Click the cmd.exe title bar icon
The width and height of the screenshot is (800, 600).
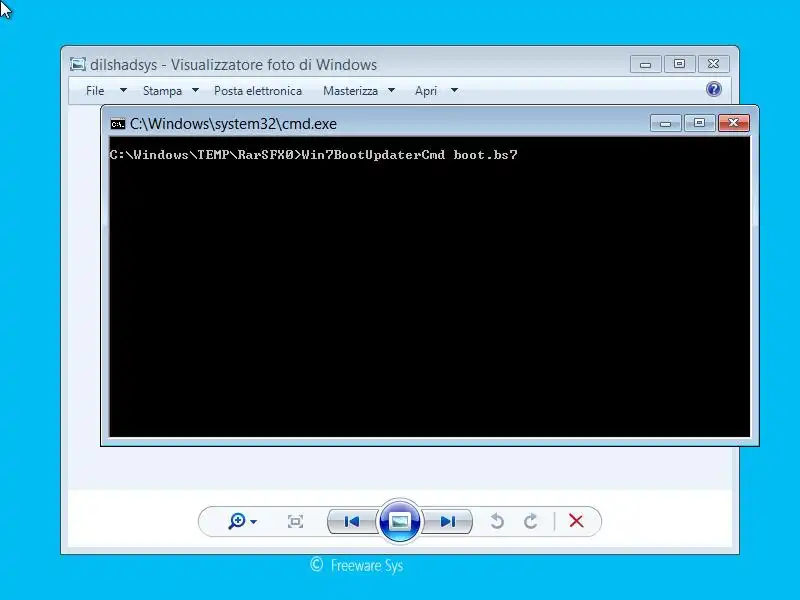coord(118,124)
